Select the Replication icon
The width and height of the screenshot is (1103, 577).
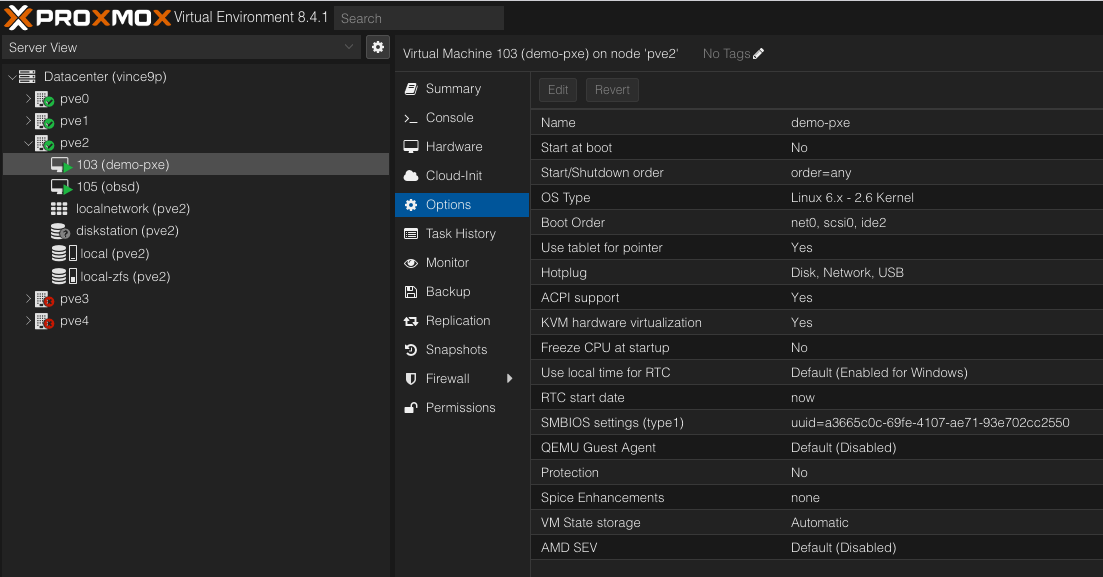[414, 320]
